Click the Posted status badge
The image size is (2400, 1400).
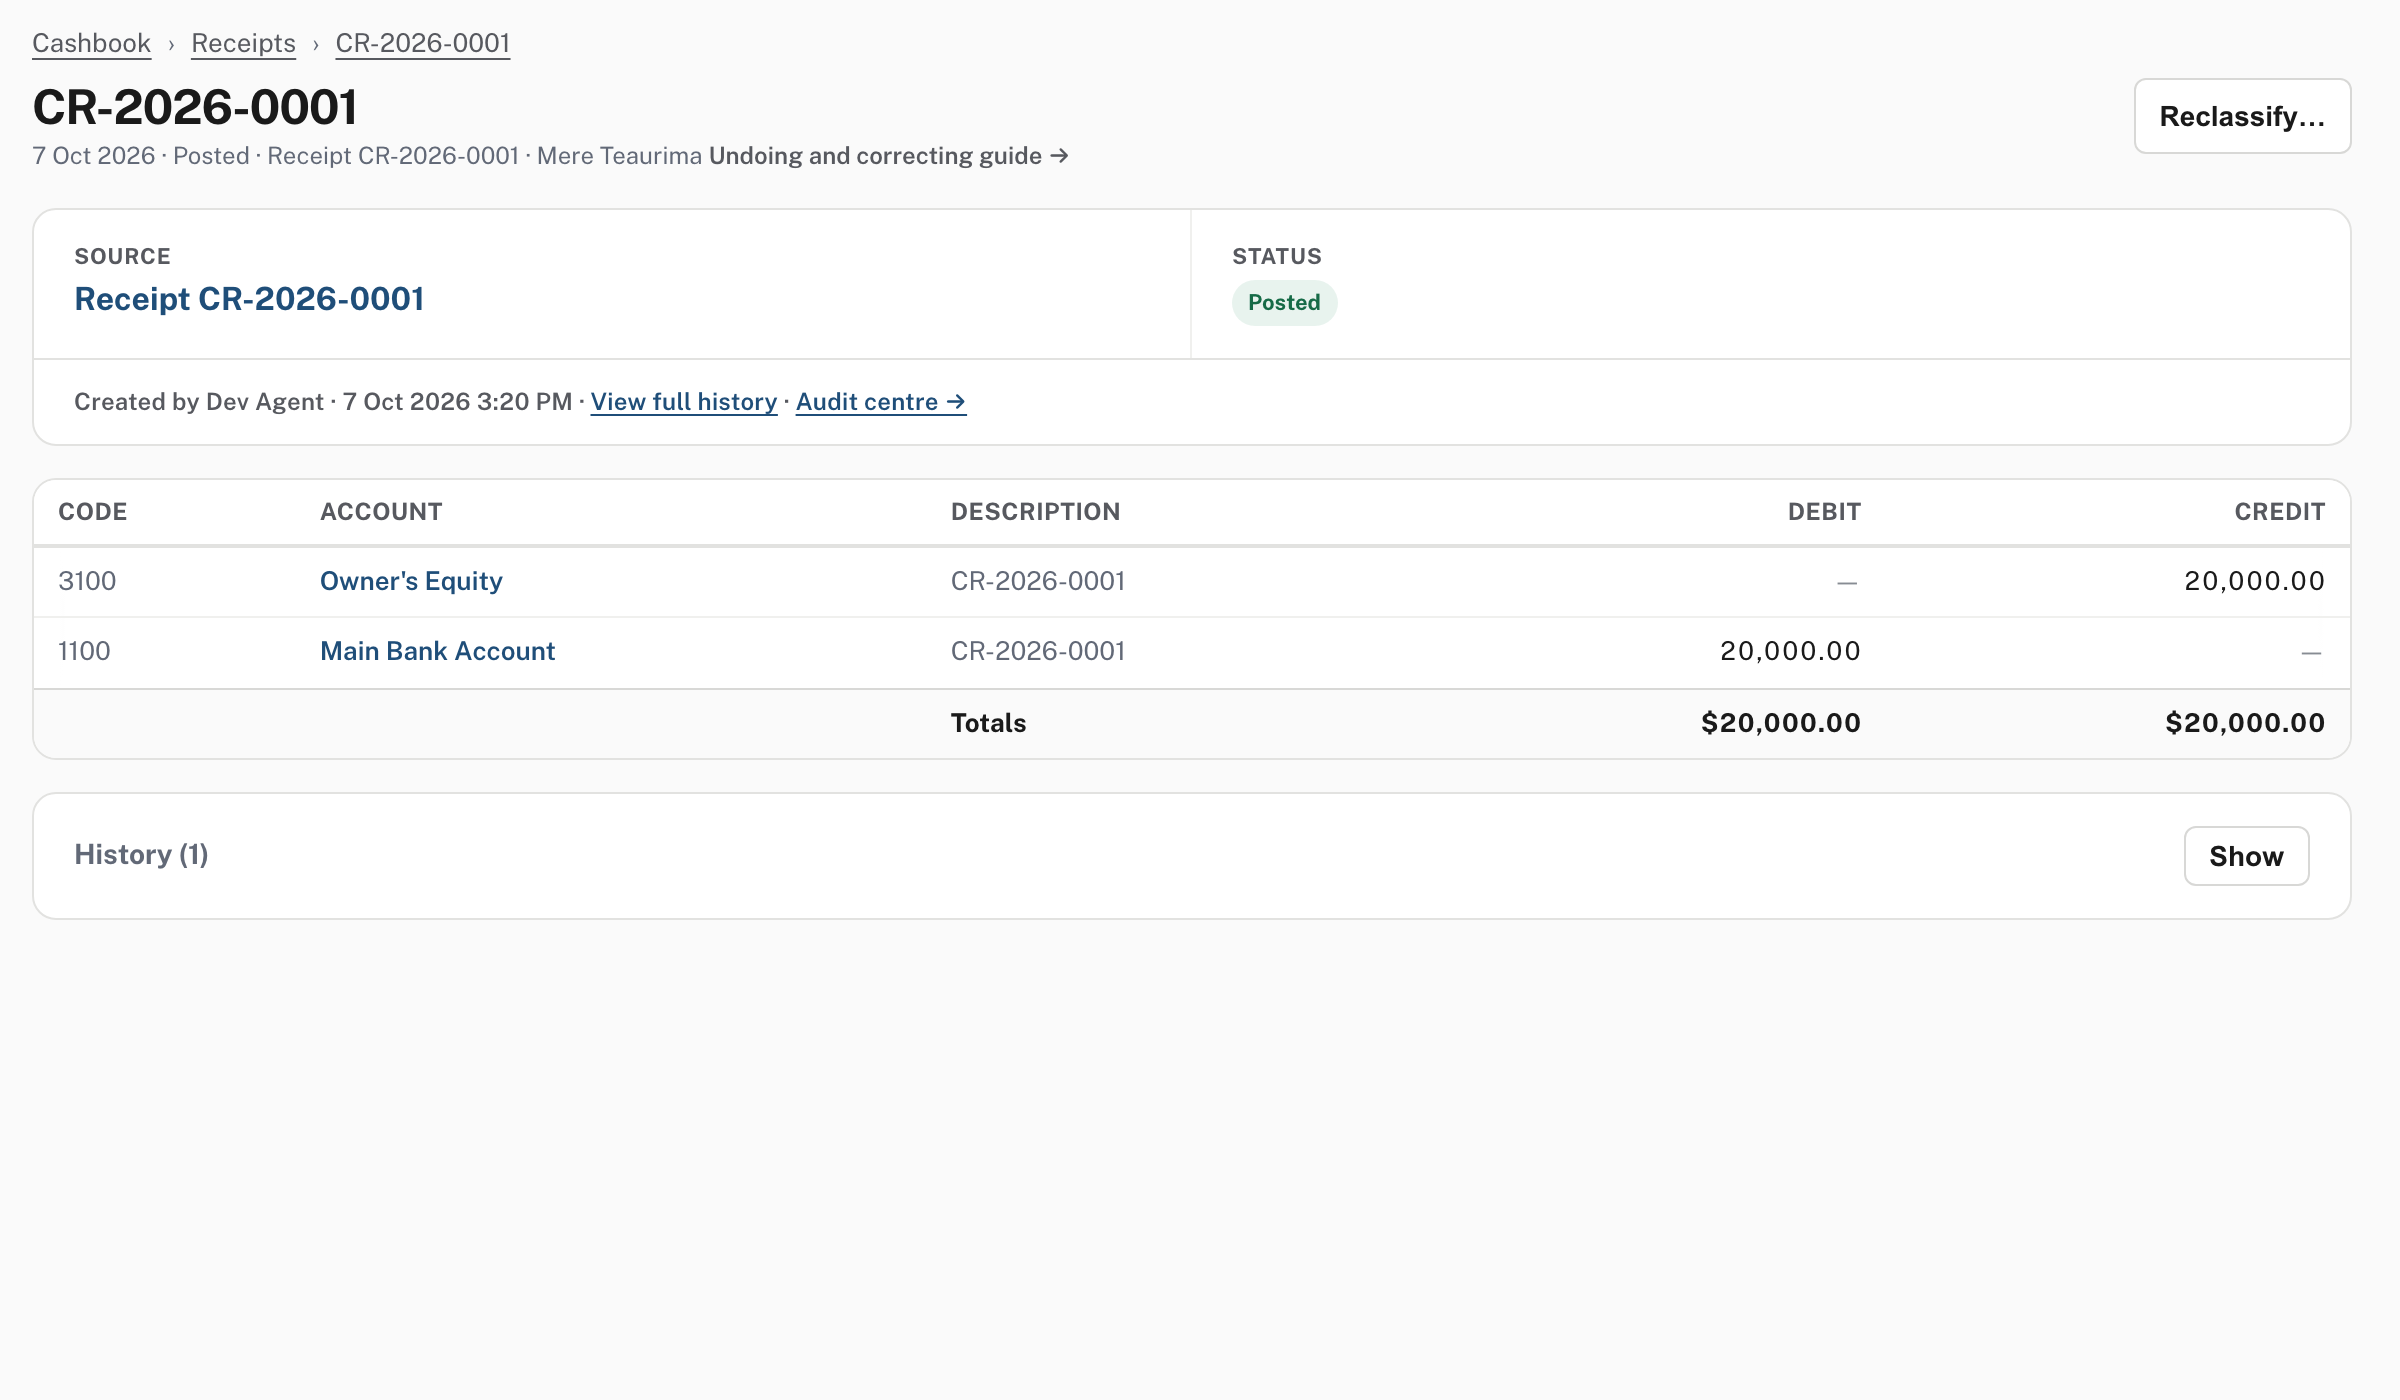click(1284, 303)
